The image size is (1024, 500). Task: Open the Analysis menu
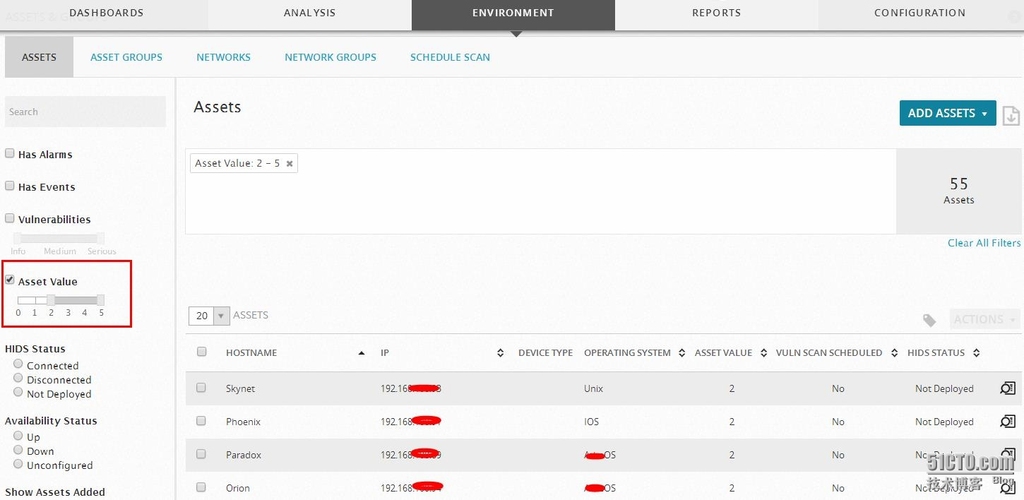point(310,13)
